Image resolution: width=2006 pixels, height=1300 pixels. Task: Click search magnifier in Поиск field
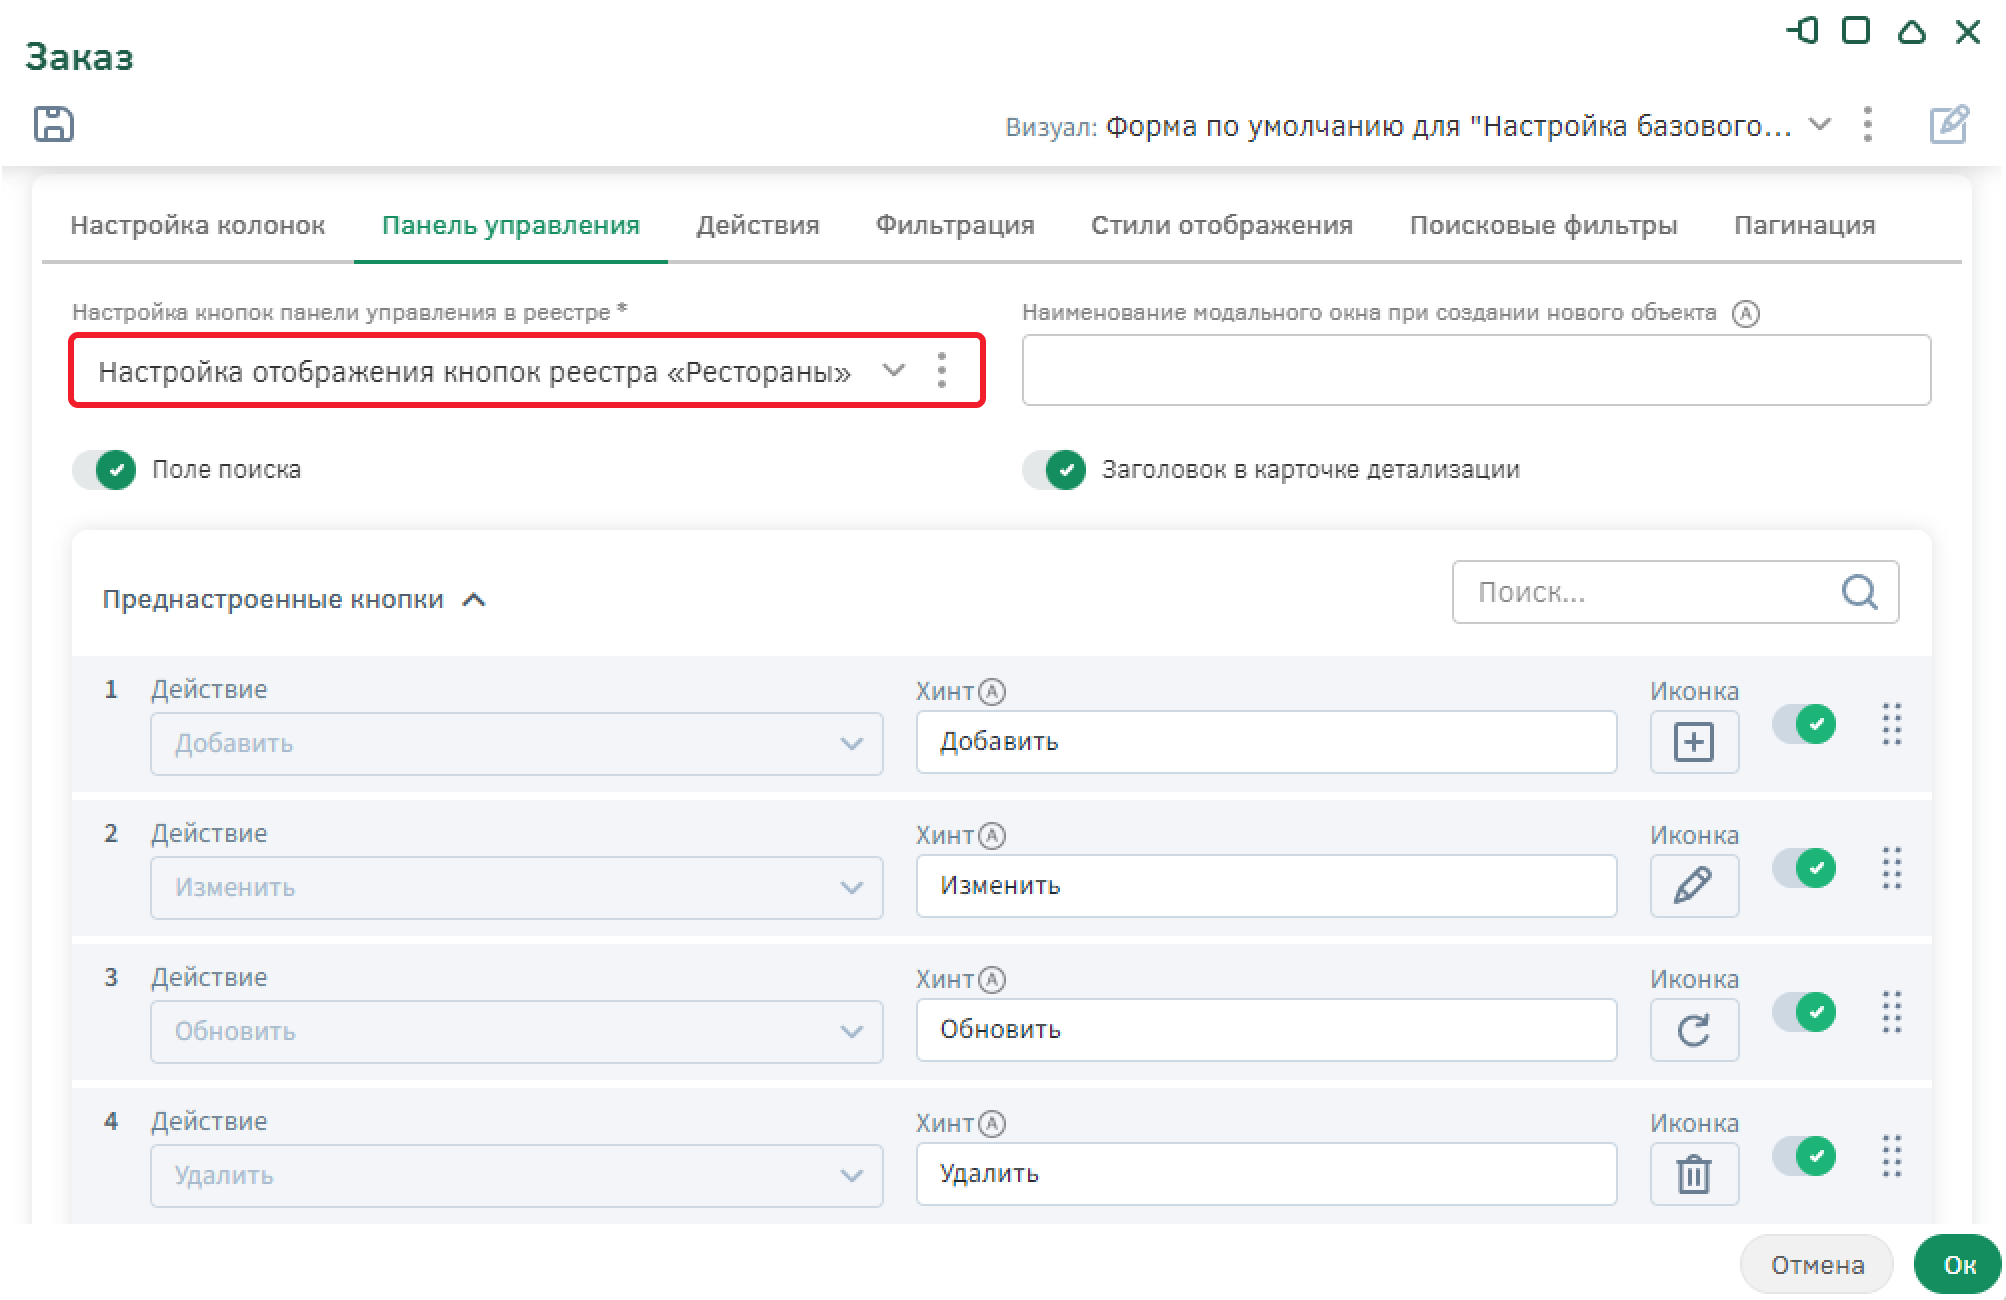pyautogui.click(x=1859, y=592)
